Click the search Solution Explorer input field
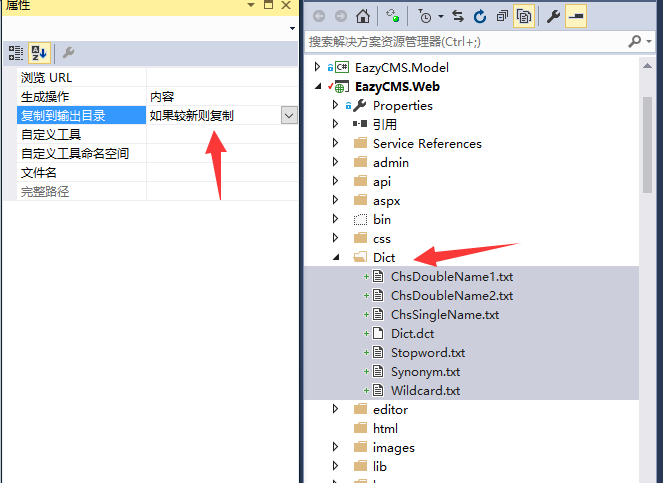Viewport: 663px width, 483px height. (465, 41)
